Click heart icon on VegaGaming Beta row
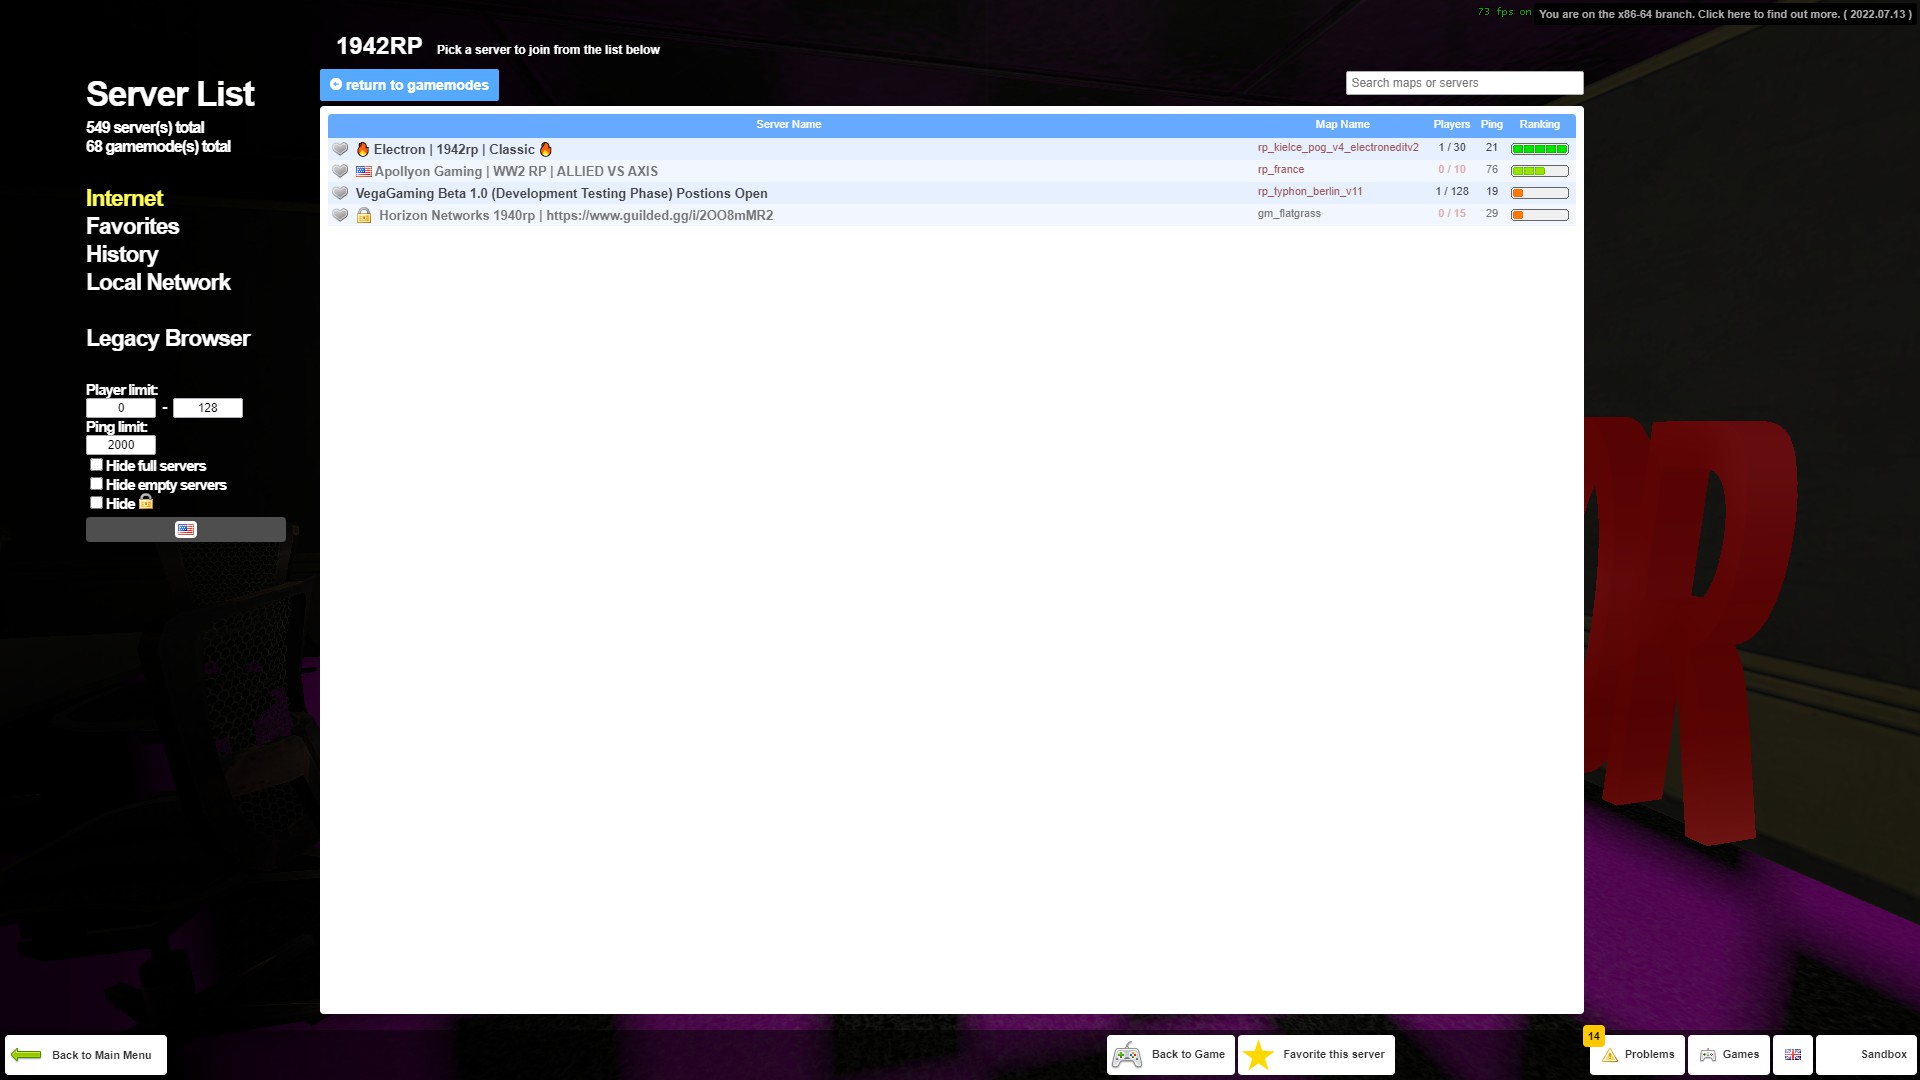The width and height of the screenshot is (1920, 1080). [x=340, y=193]
